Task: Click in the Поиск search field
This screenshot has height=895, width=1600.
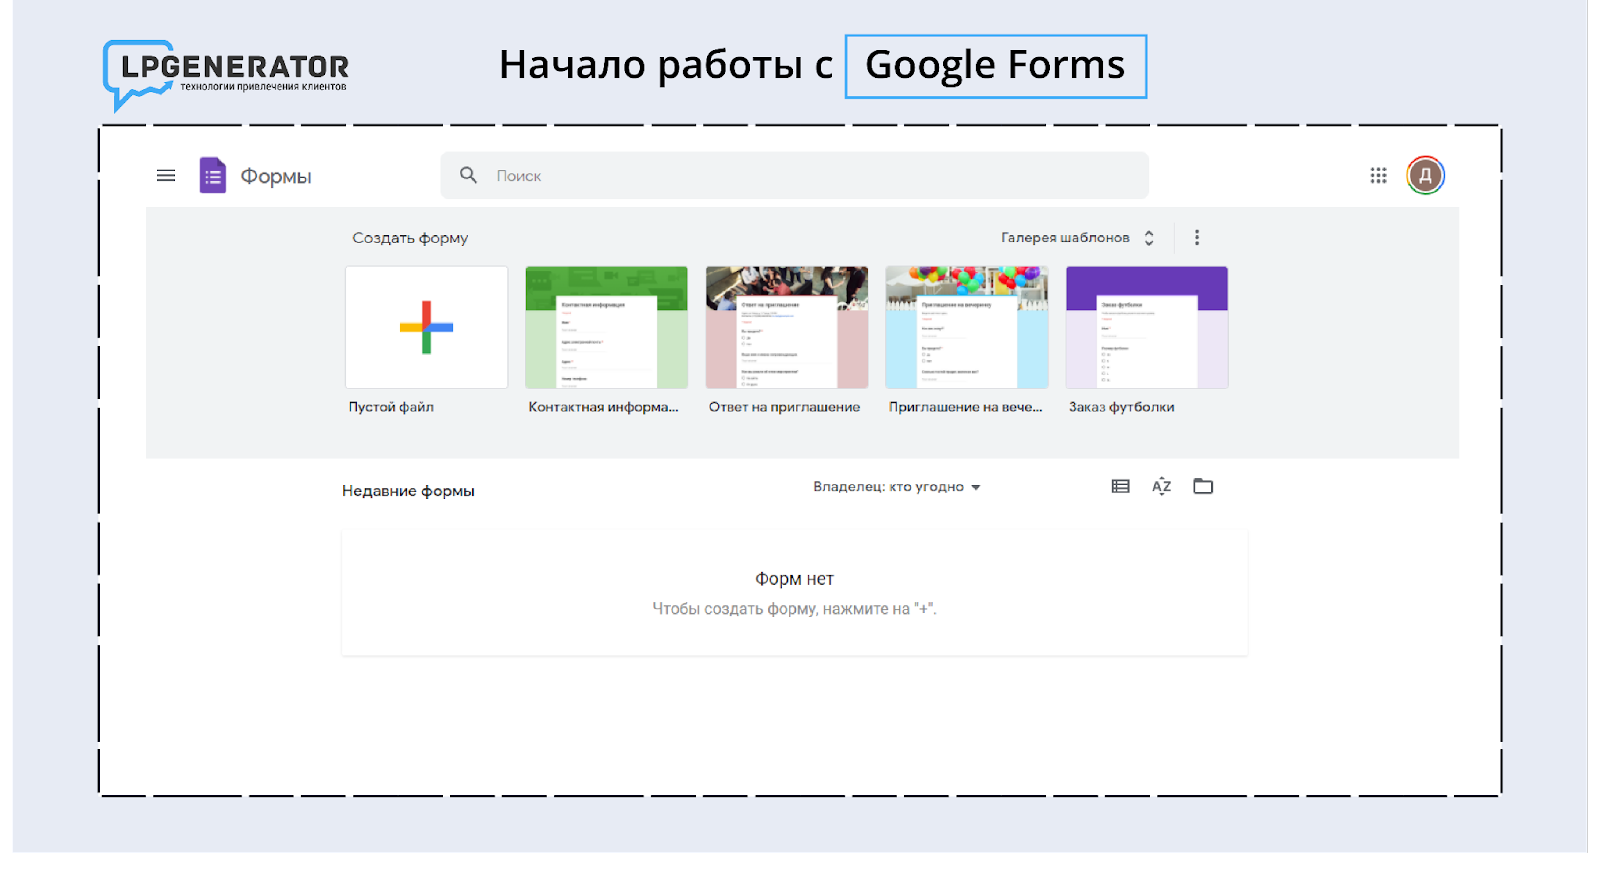Action: [794, 175]
